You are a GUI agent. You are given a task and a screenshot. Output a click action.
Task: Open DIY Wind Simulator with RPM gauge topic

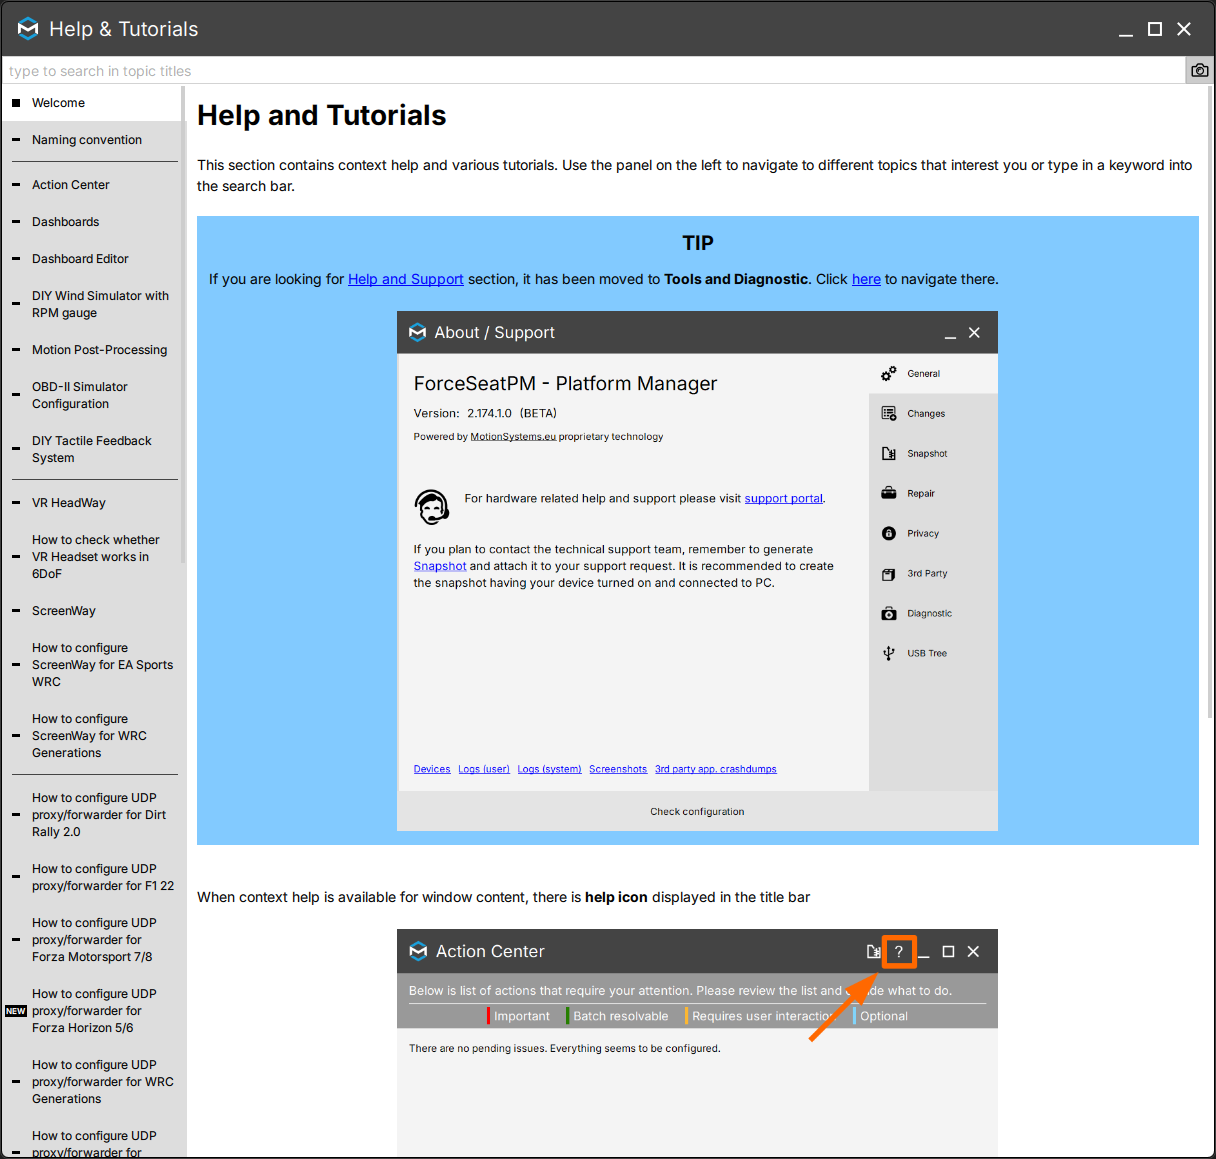point(92,304)
